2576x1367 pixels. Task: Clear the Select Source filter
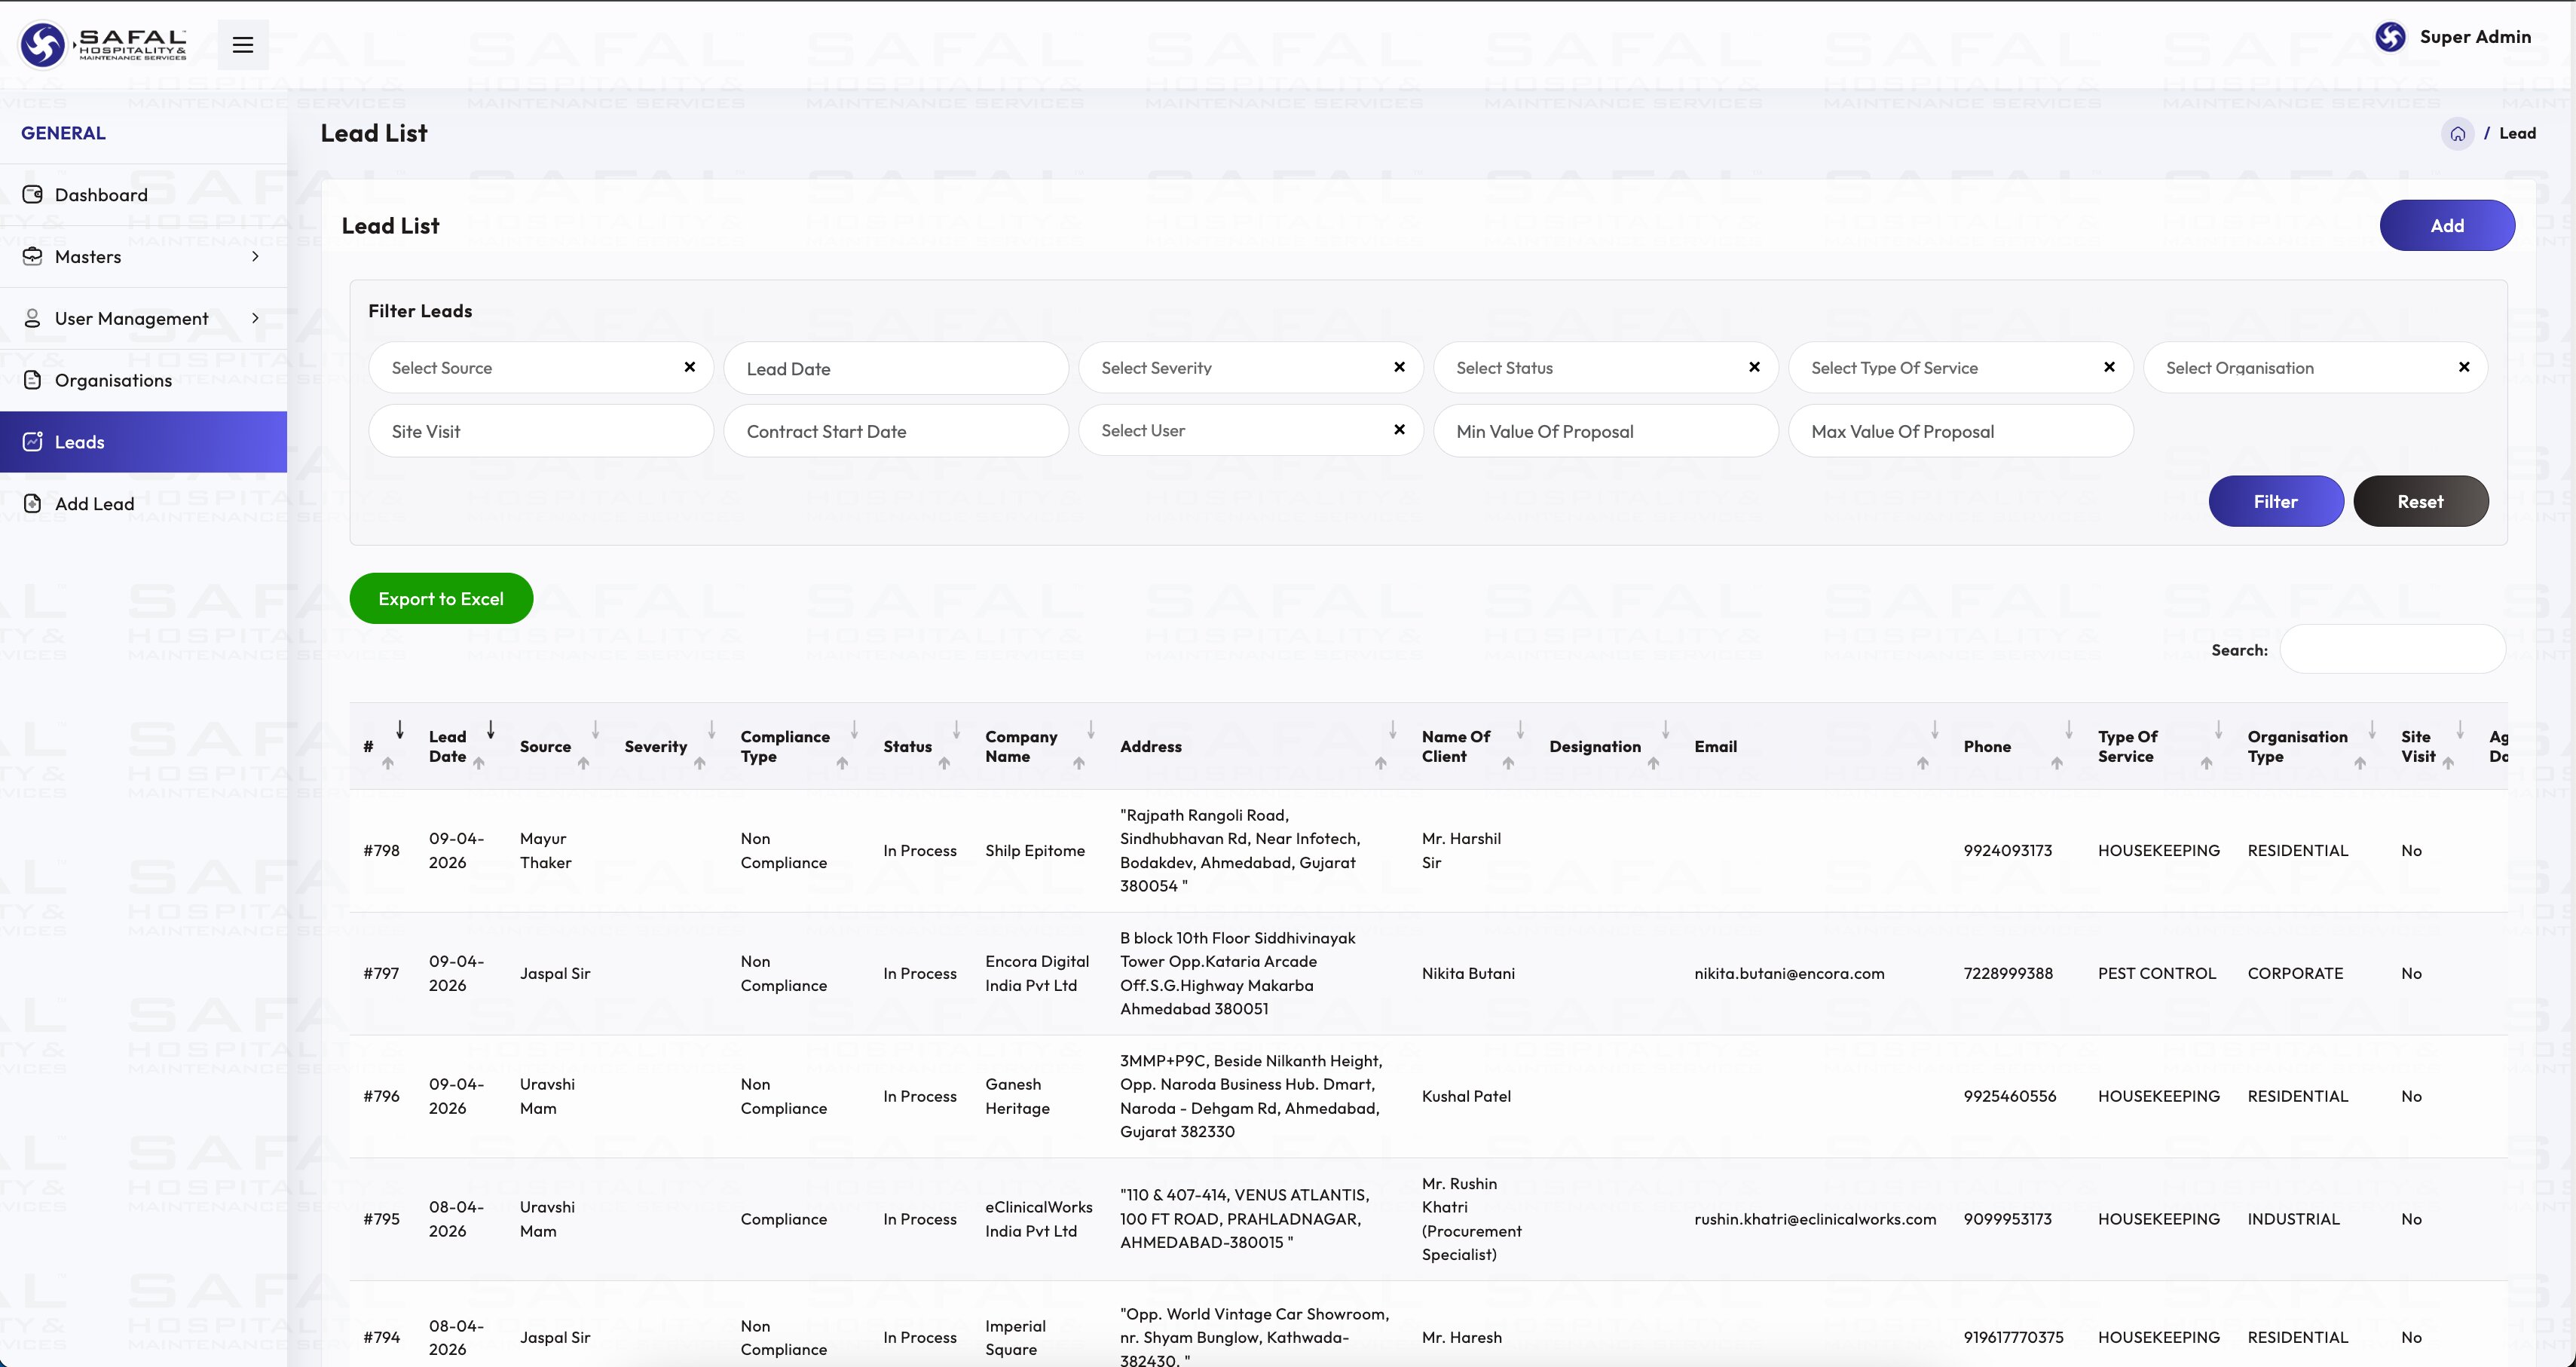tap(689, 367)
